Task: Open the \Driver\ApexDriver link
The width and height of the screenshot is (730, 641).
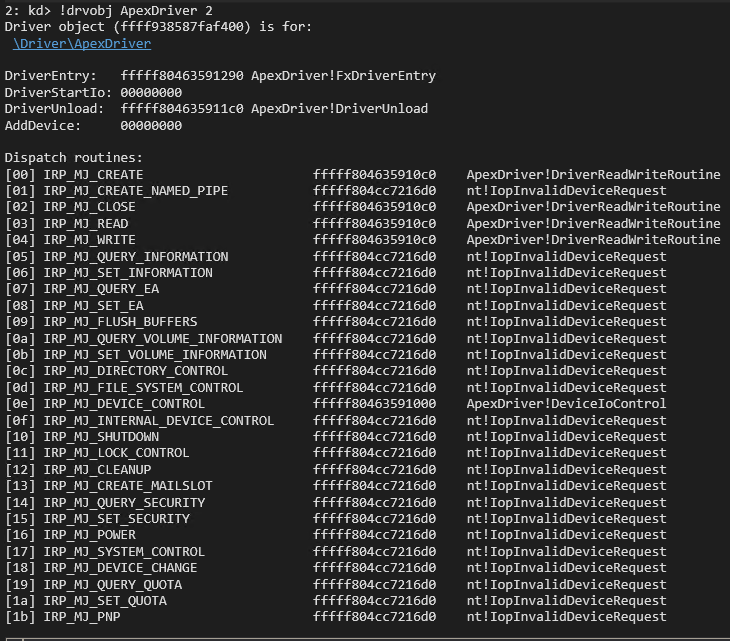Action: [x=82, y=44]
